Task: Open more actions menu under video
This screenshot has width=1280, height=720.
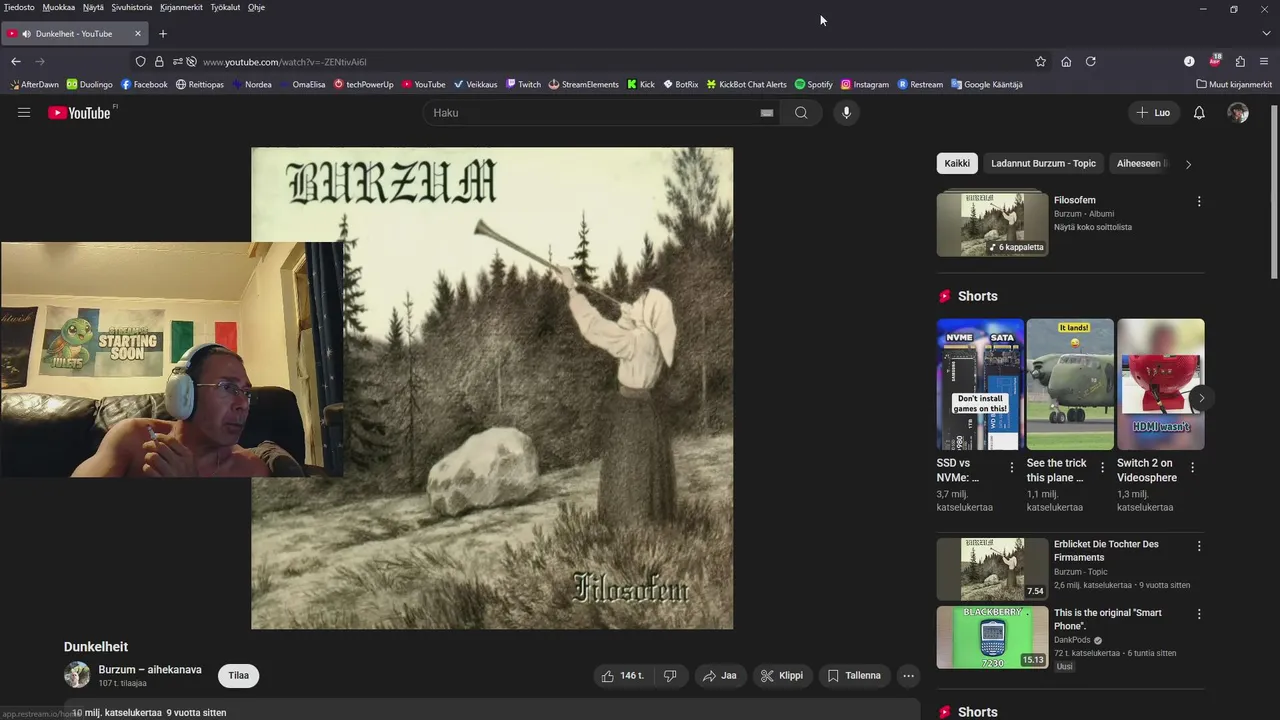Action: pos(908,676)
